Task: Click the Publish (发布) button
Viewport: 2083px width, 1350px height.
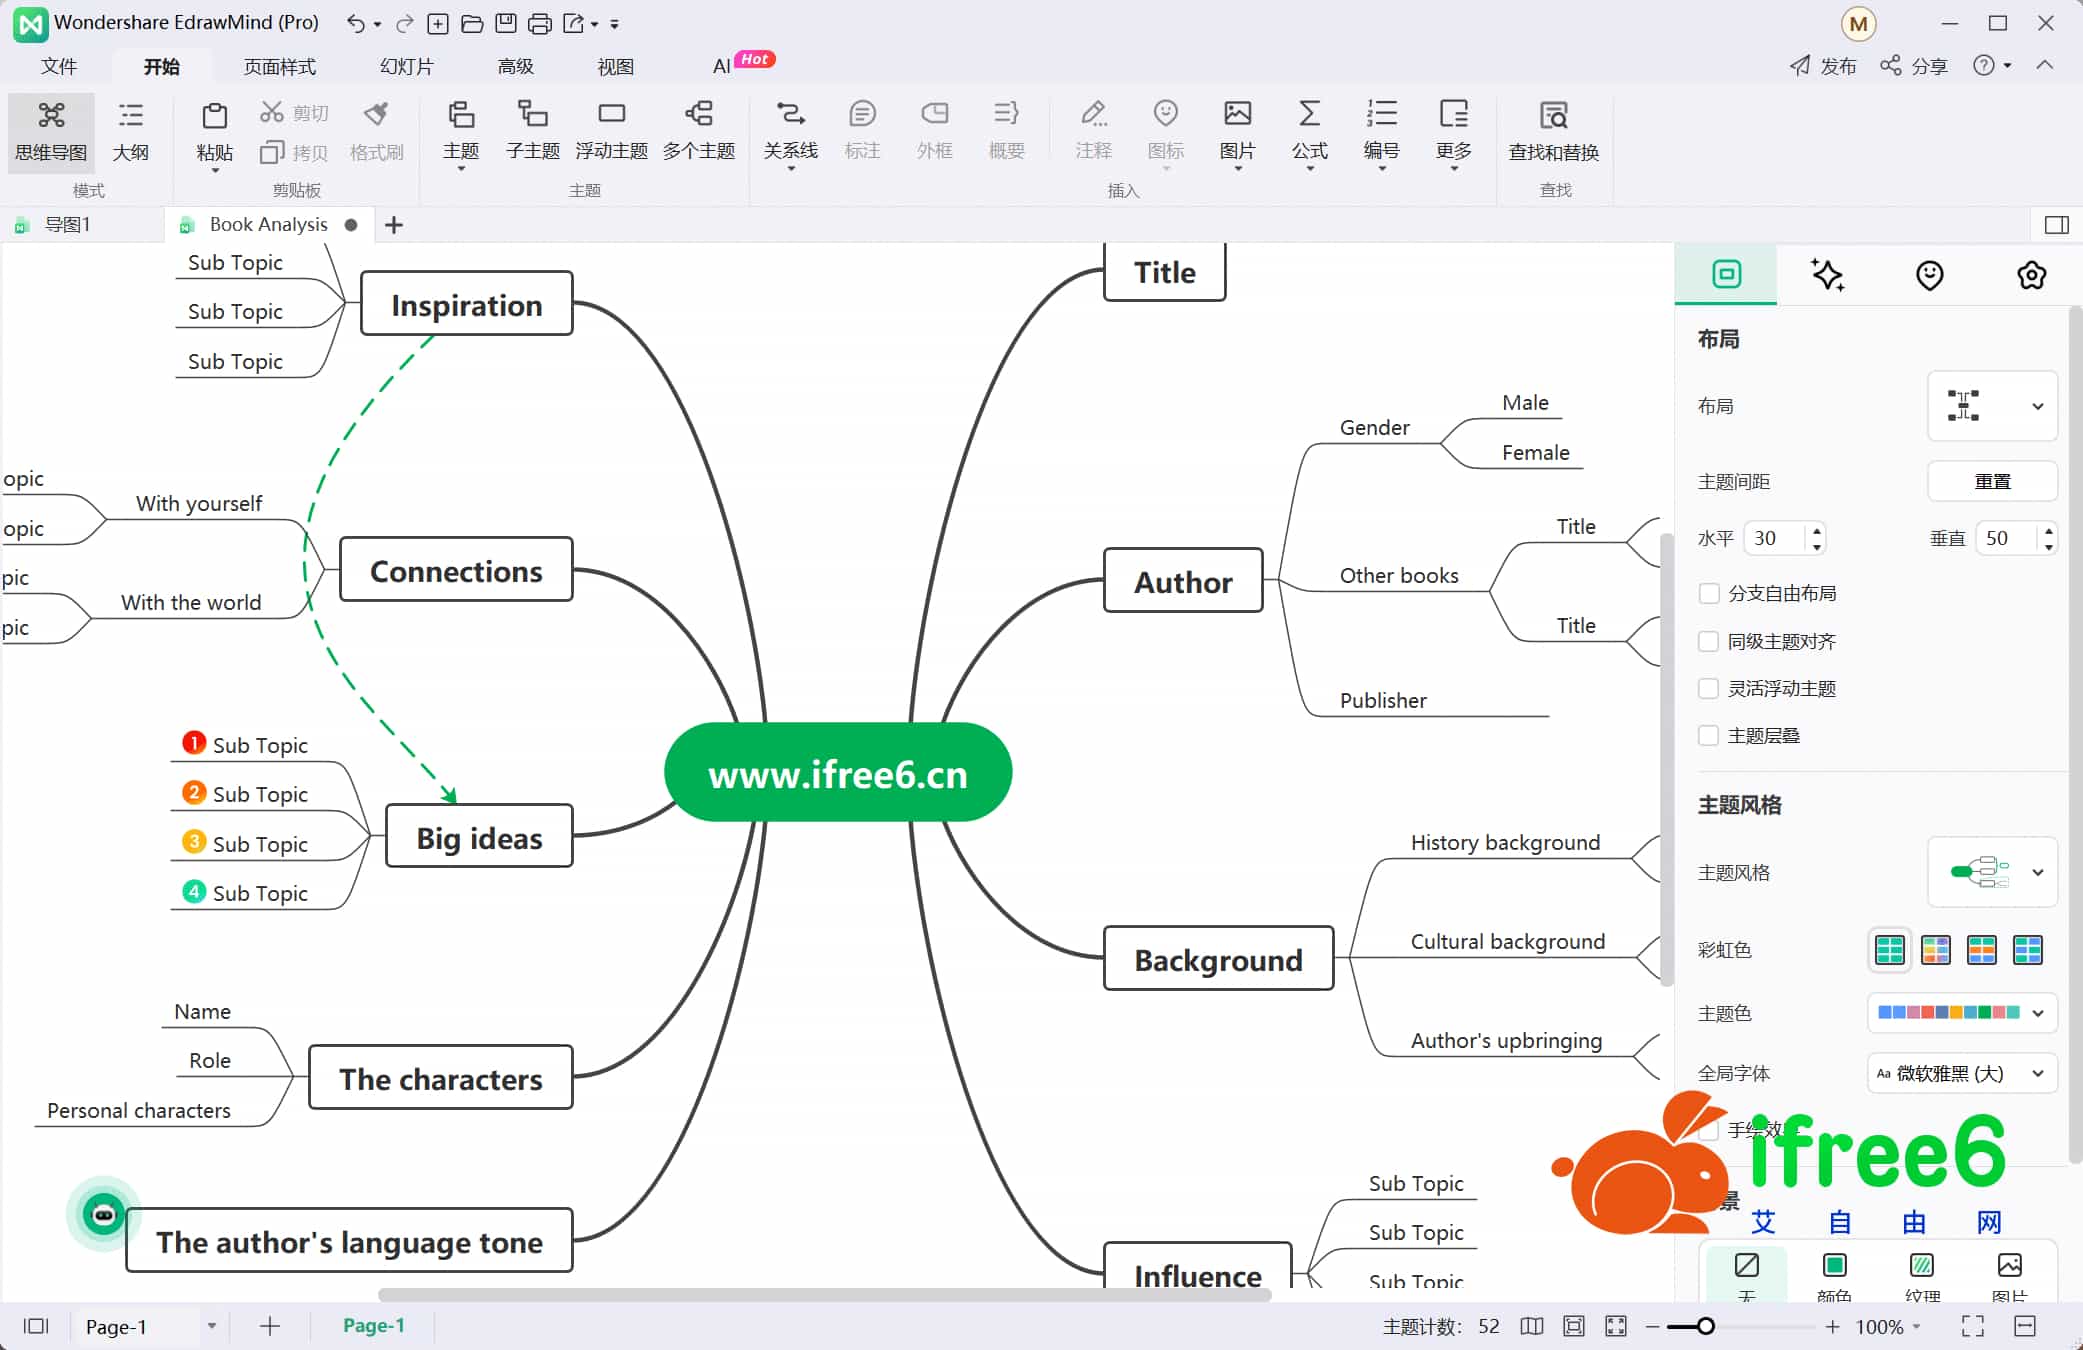Action: [1823, 66]
